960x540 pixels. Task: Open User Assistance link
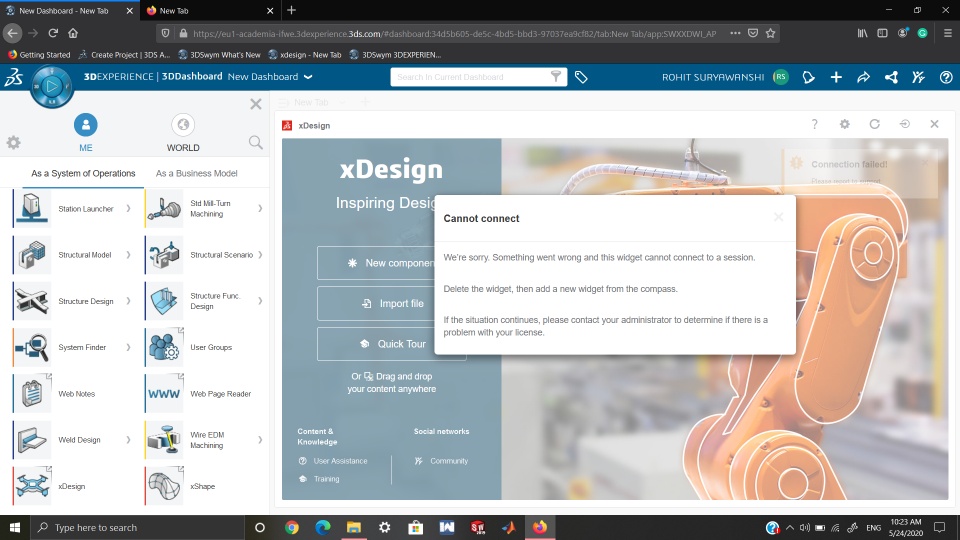coord(334,461)
